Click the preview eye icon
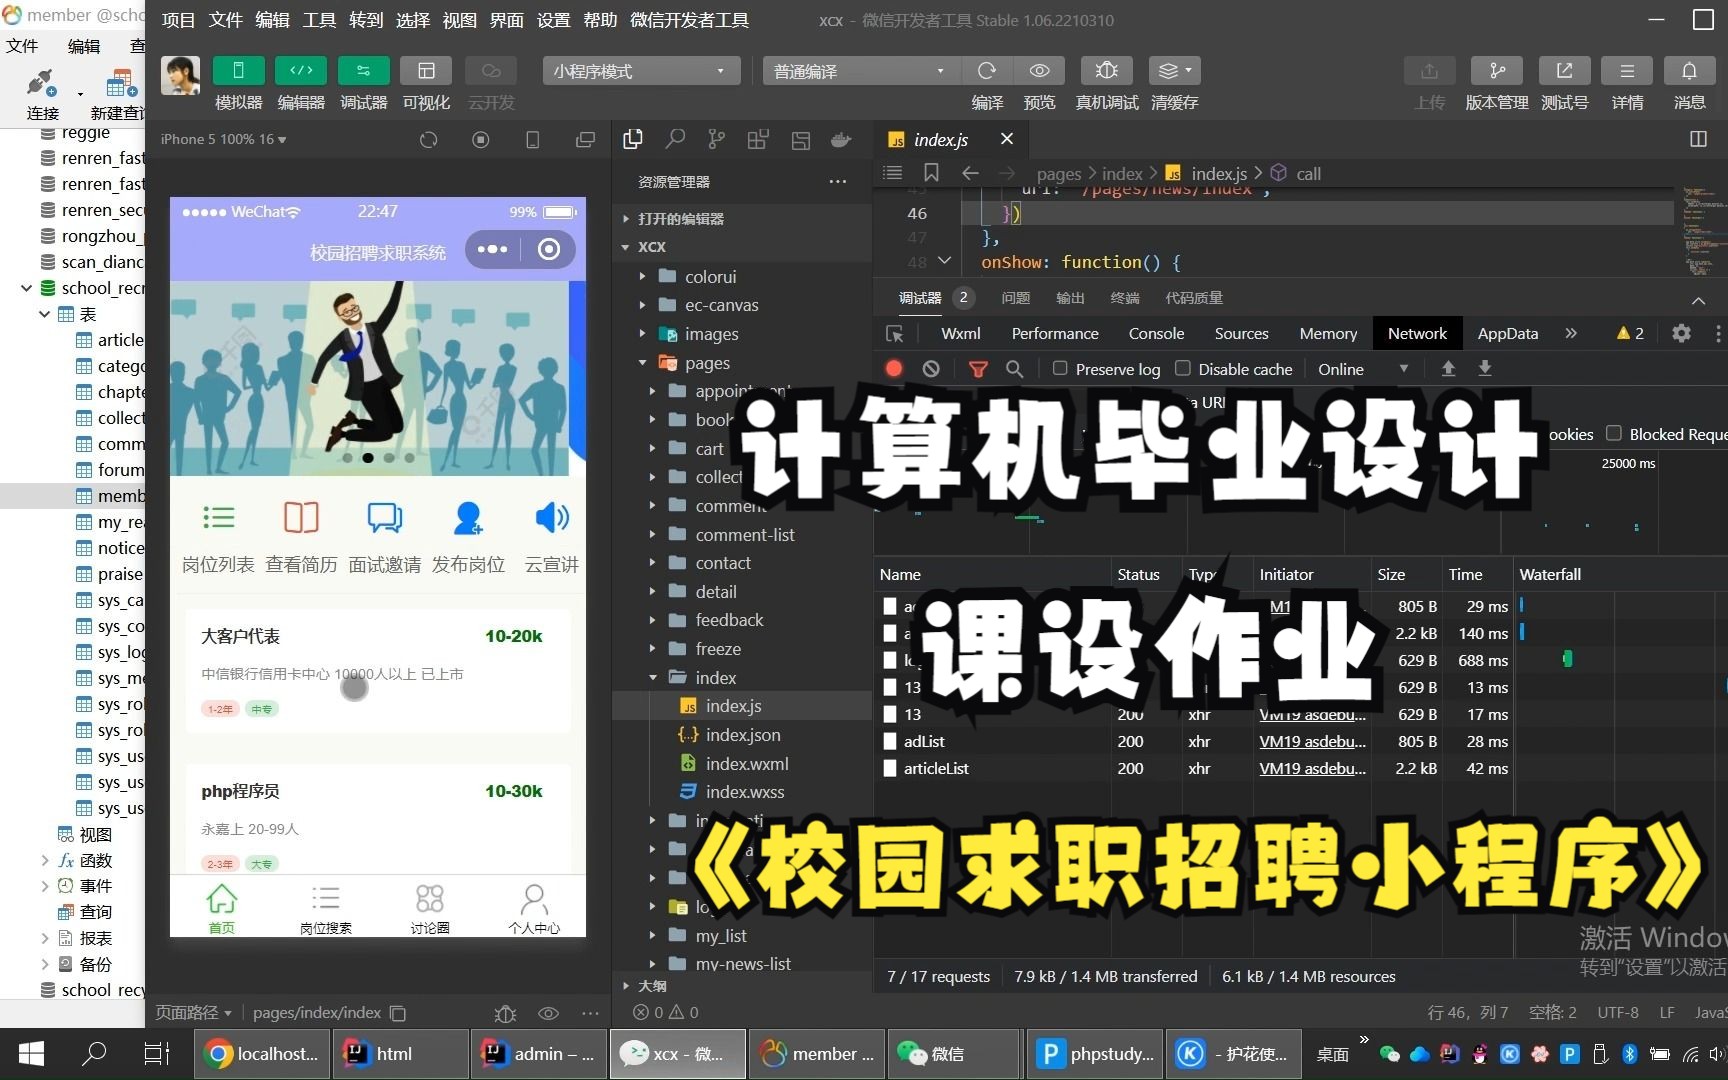 1040,71
